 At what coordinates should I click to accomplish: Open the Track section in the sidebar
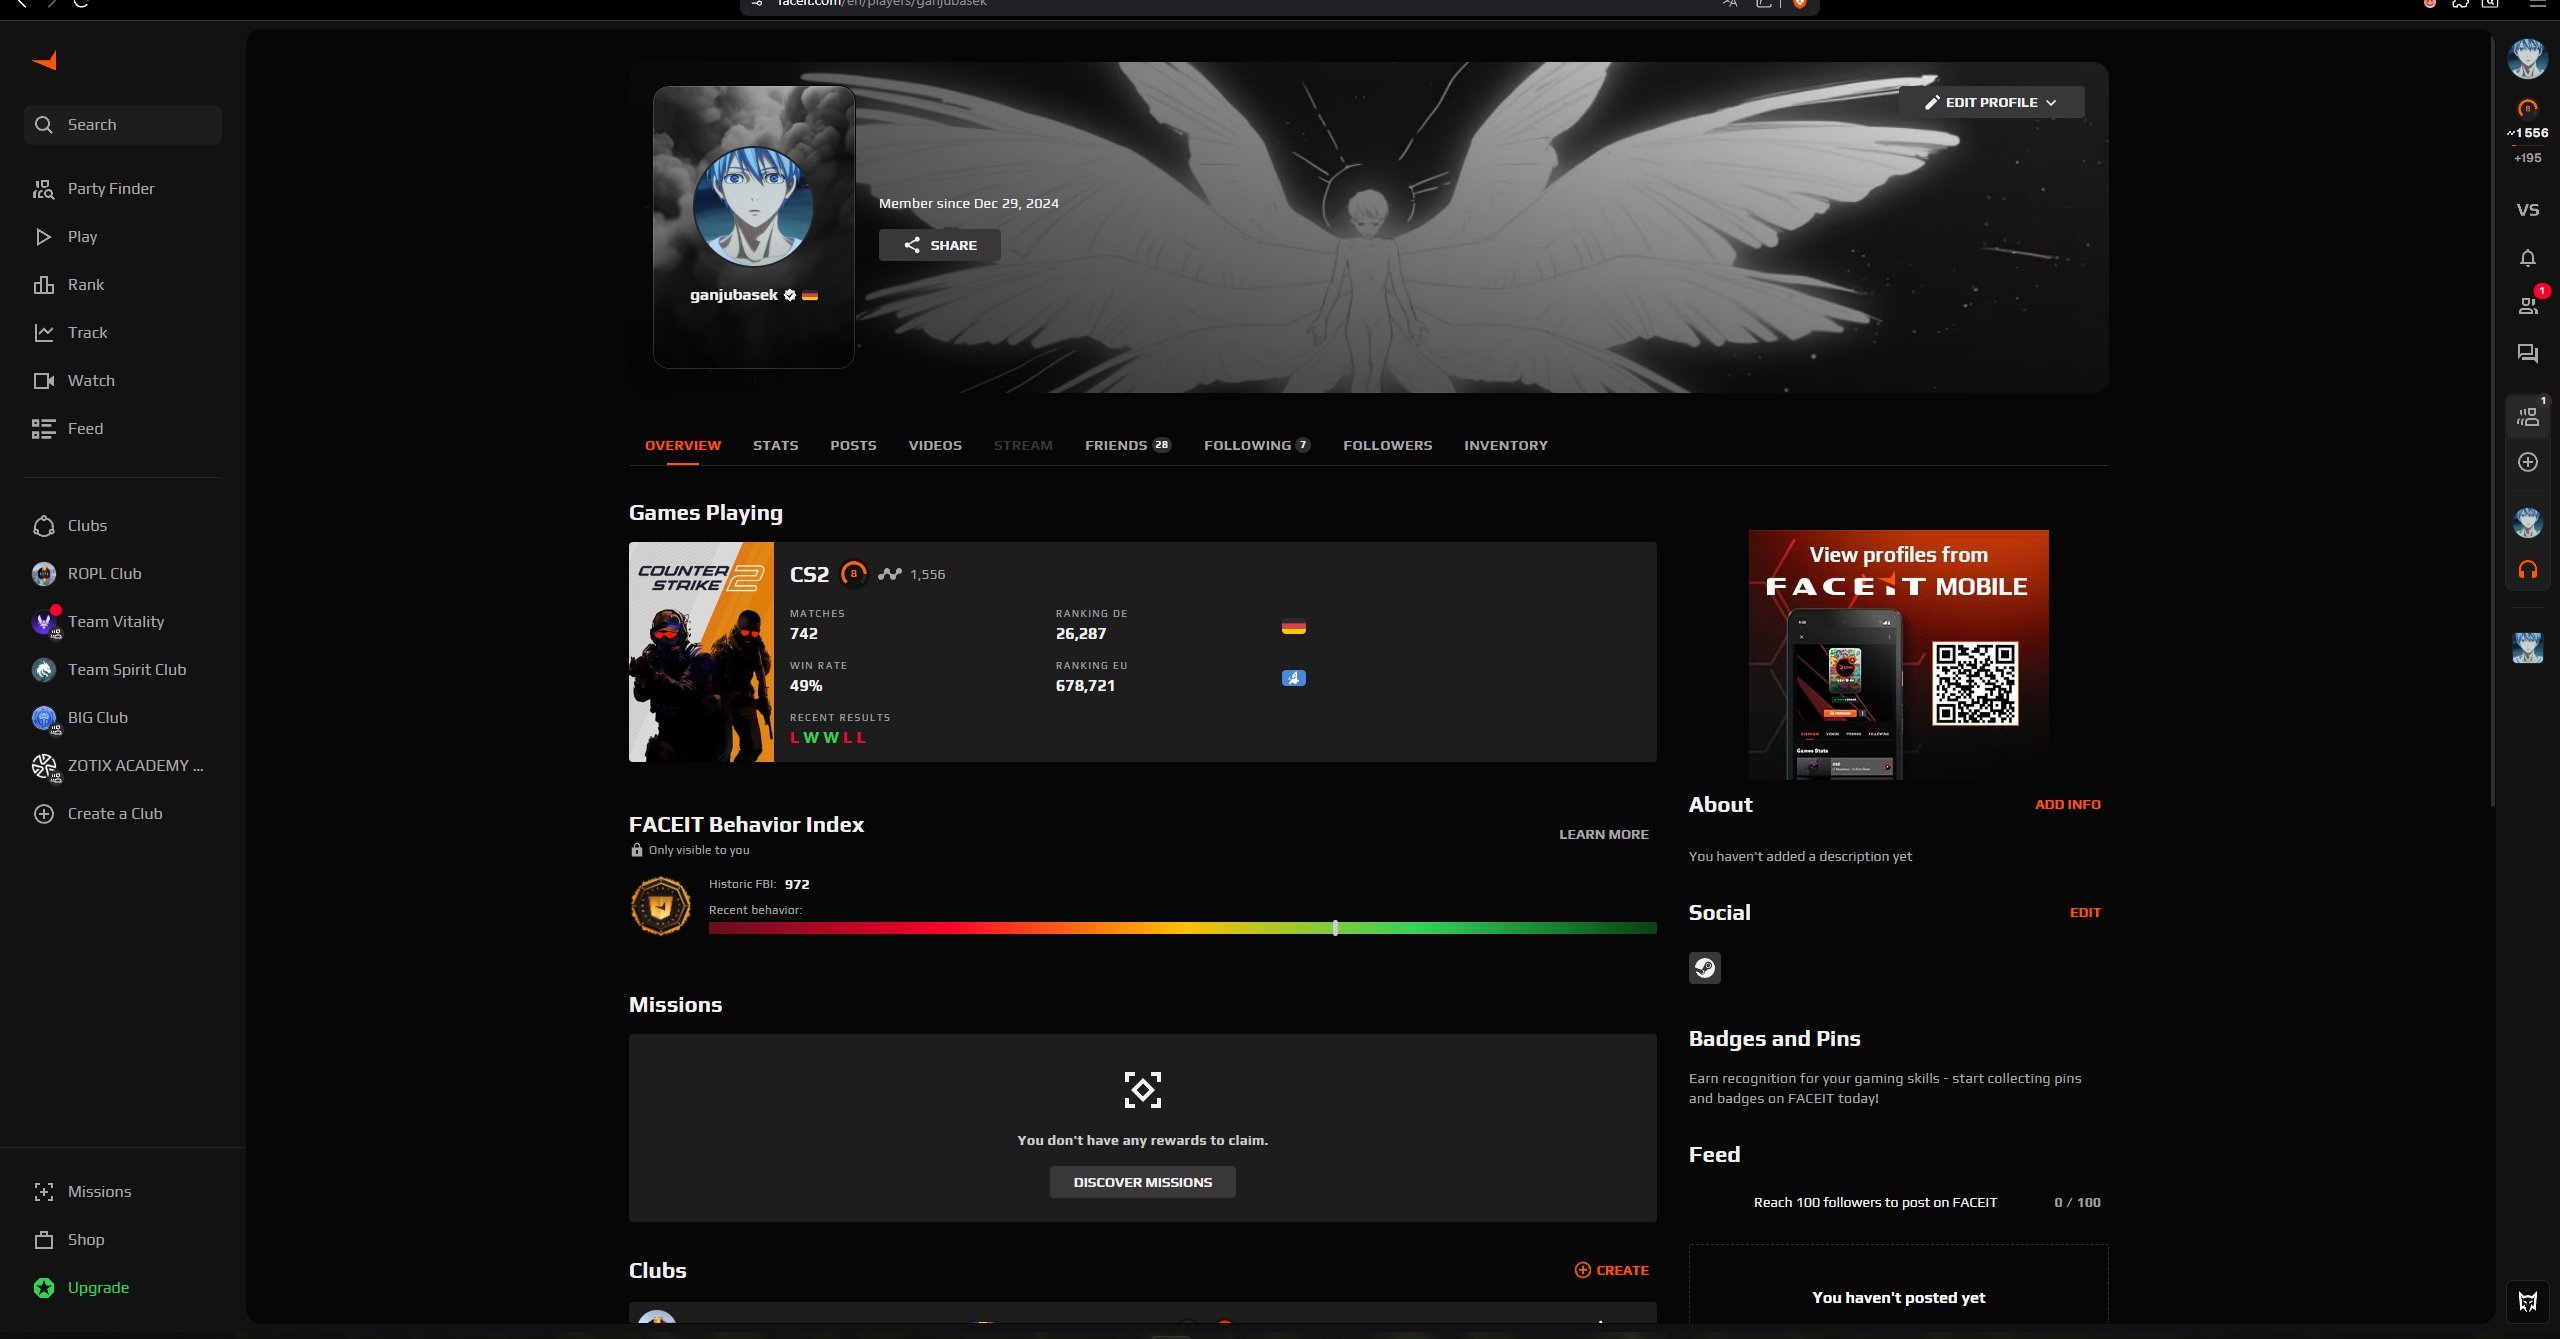pos(87,332)
